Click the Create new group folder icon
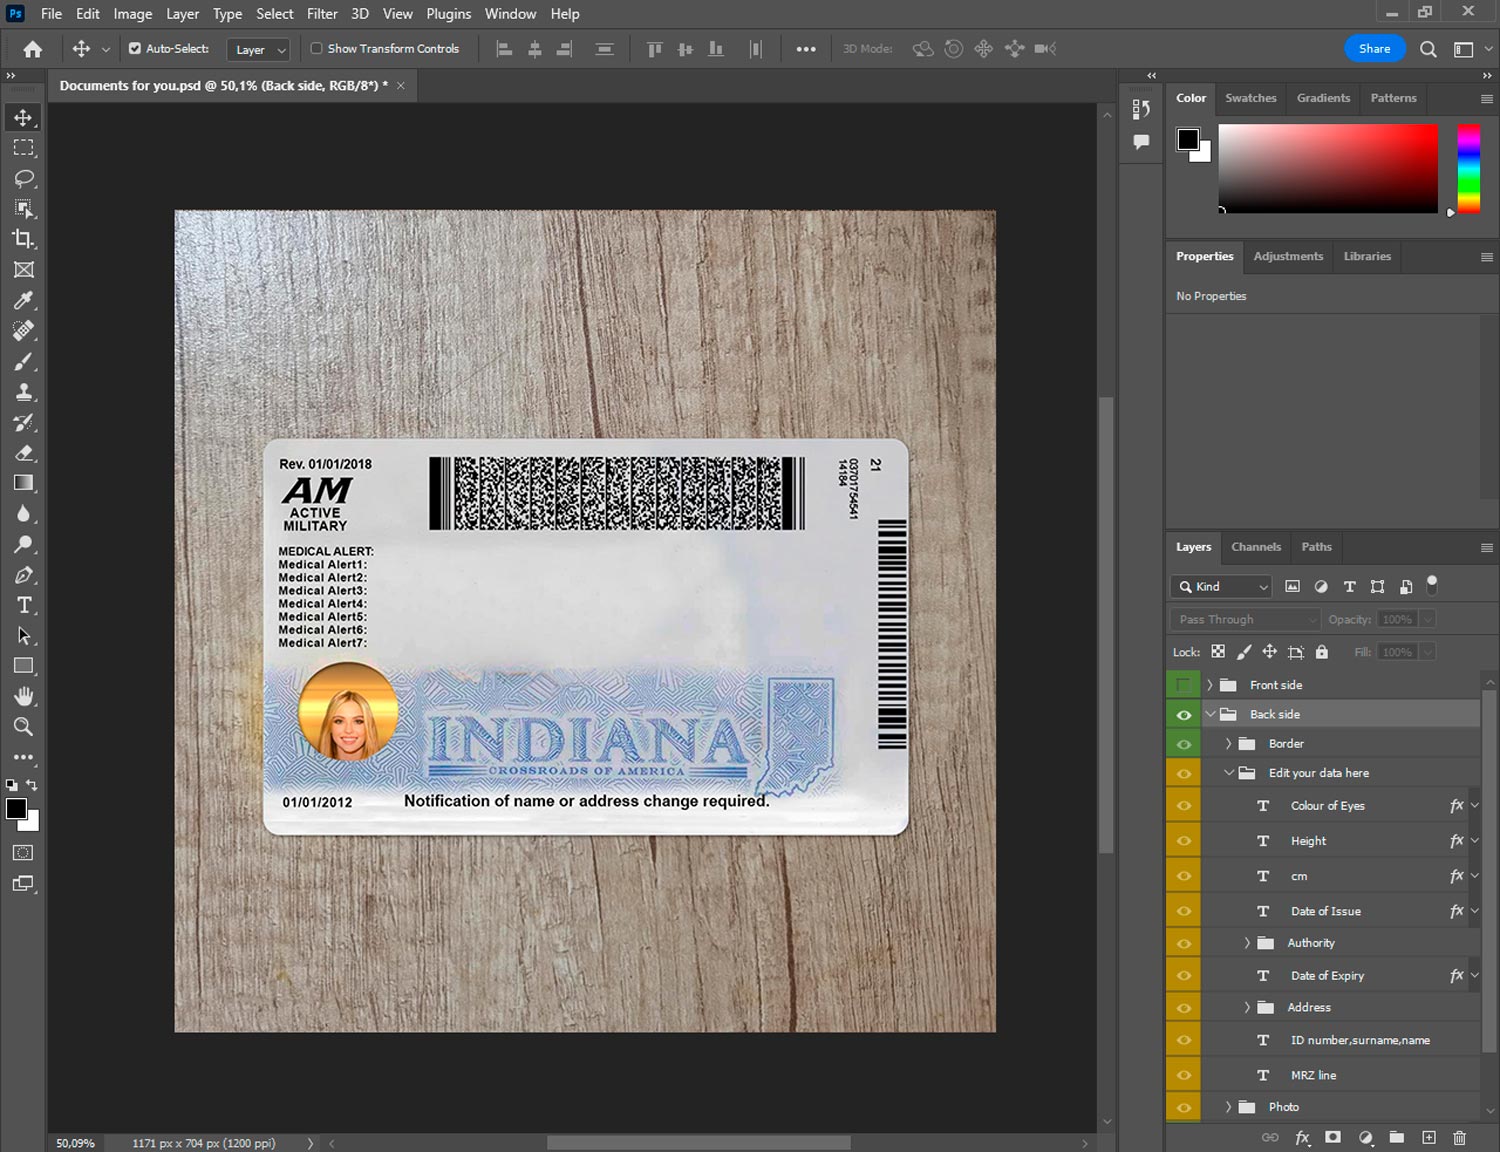The height and width of the screenshot is (1152, 1500). 1396,1137
